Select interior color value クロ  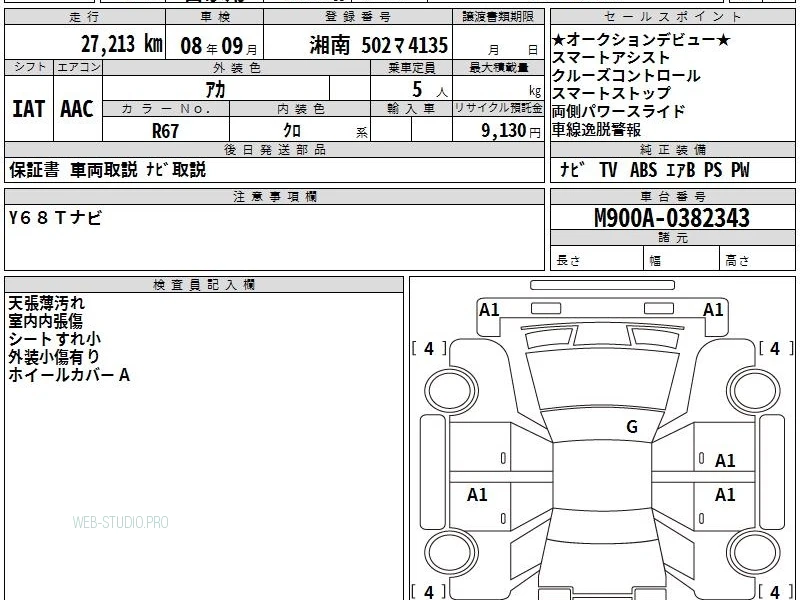(292, 131)
